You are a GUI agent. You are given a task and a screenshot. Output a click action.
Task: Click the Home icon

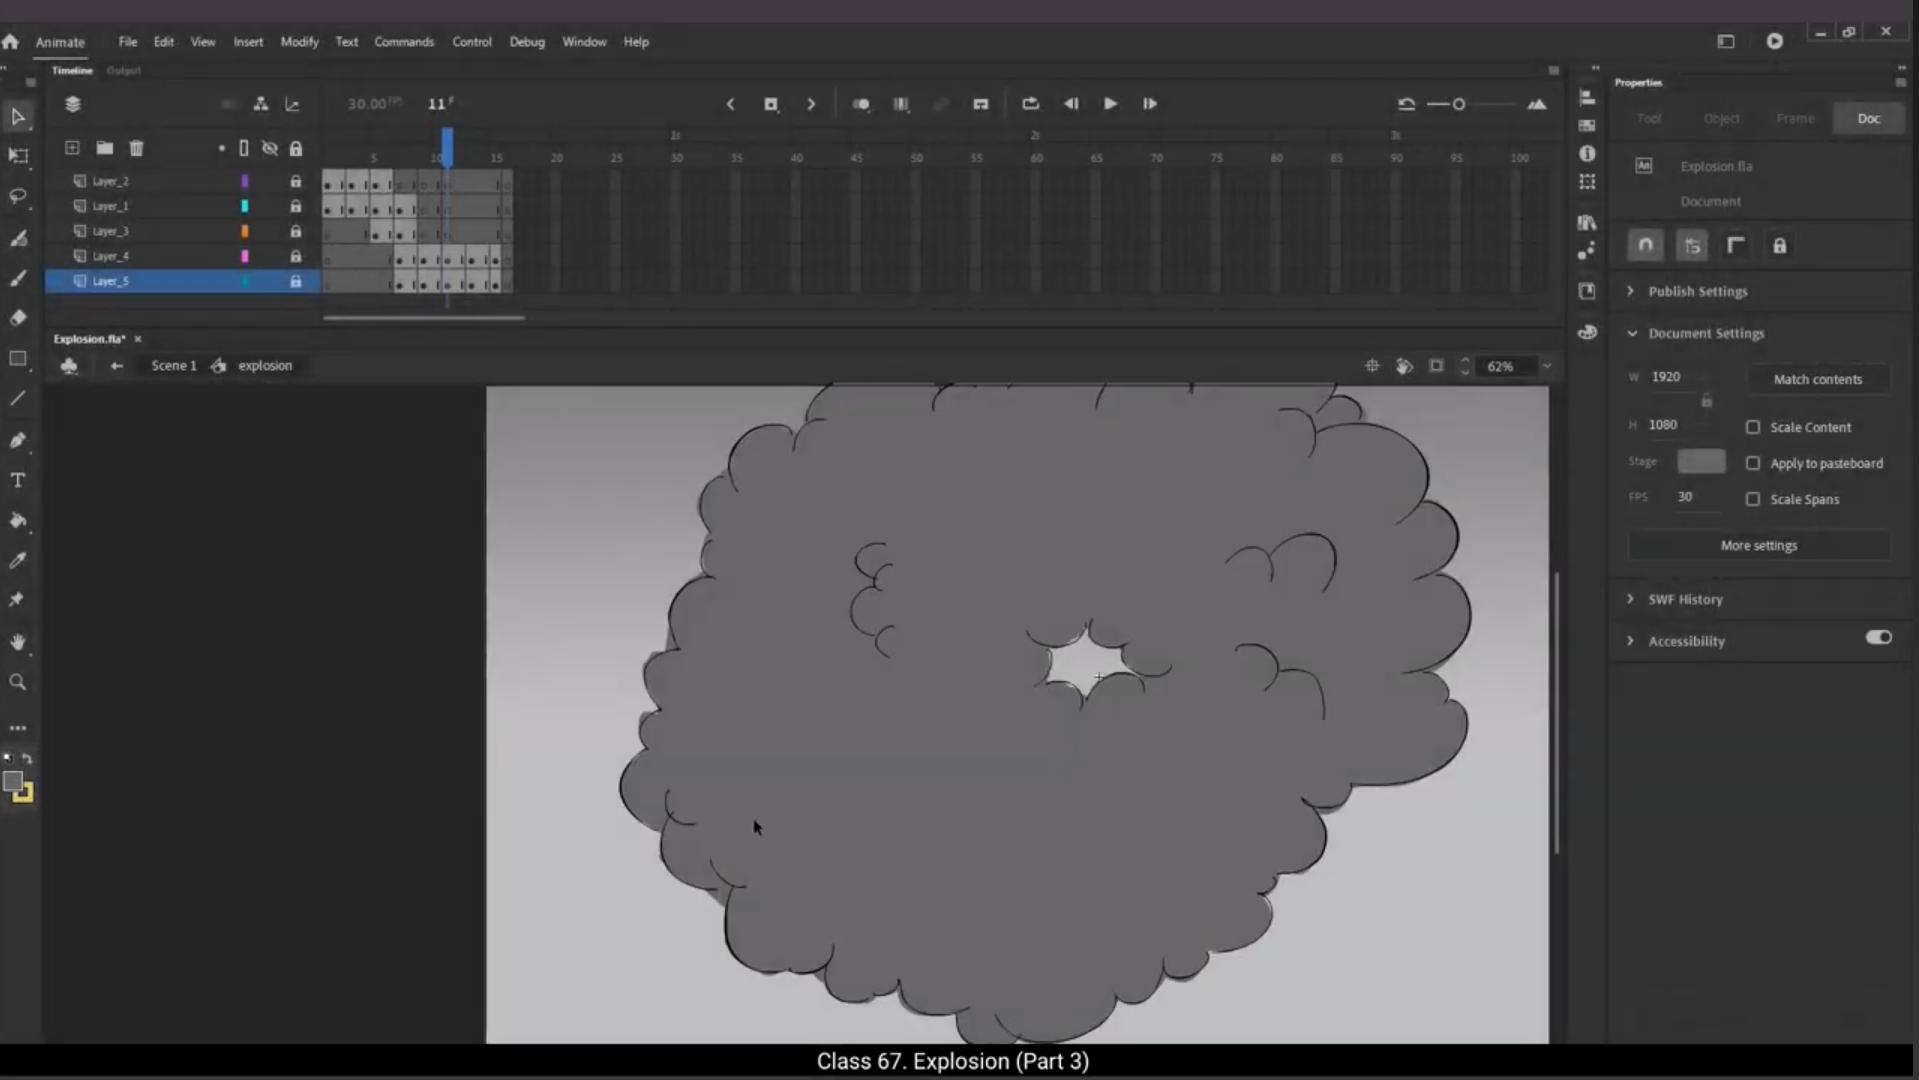click(x=10, y=42)
